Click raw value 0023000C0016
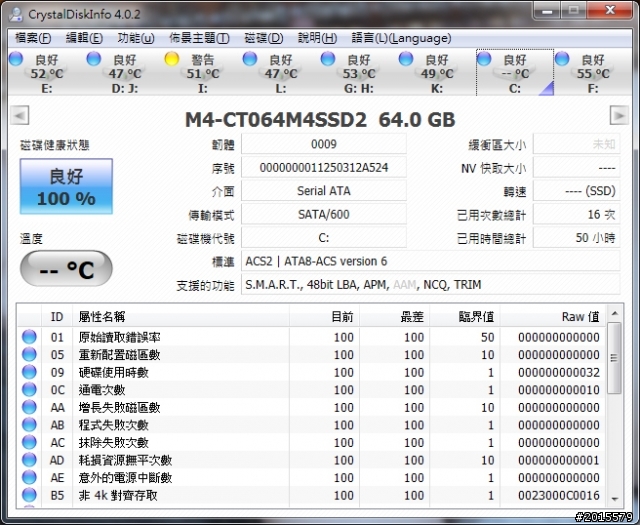The width and height of the screenshot is (640, 525). [559, 495]
